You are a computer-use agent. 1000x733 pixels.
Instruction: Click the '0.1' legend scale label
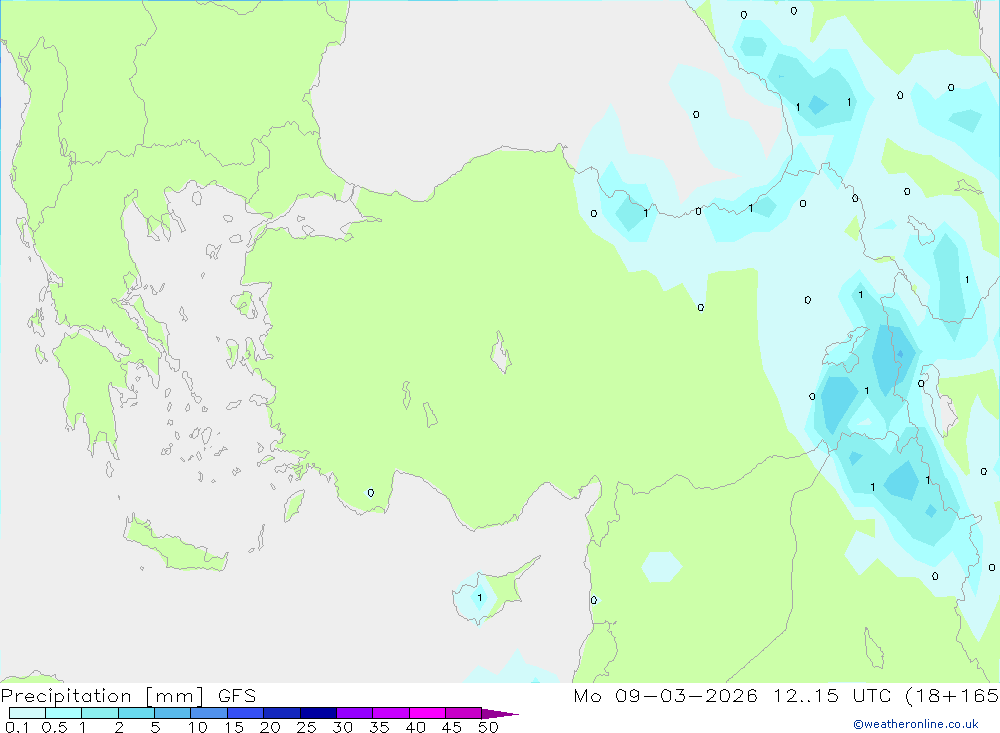click(17, 727)
